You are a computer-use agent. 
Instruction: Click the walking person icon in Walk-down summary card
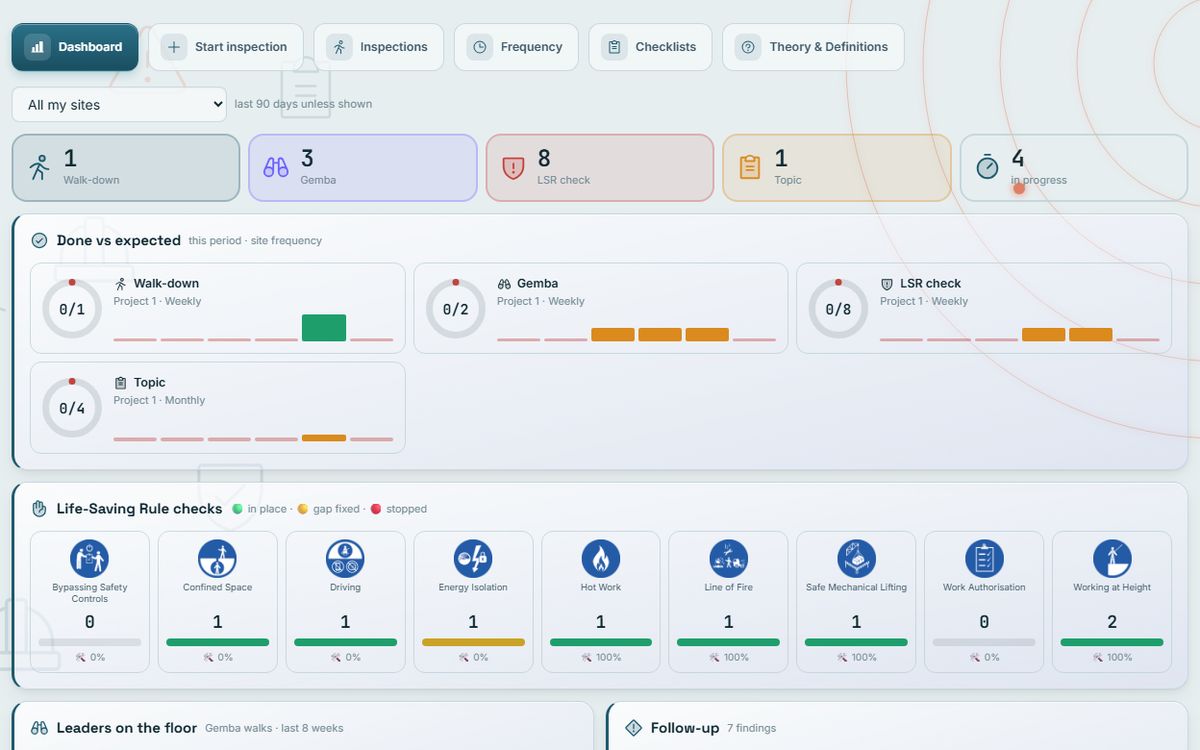pyautogui.click(x=39, y=168)
